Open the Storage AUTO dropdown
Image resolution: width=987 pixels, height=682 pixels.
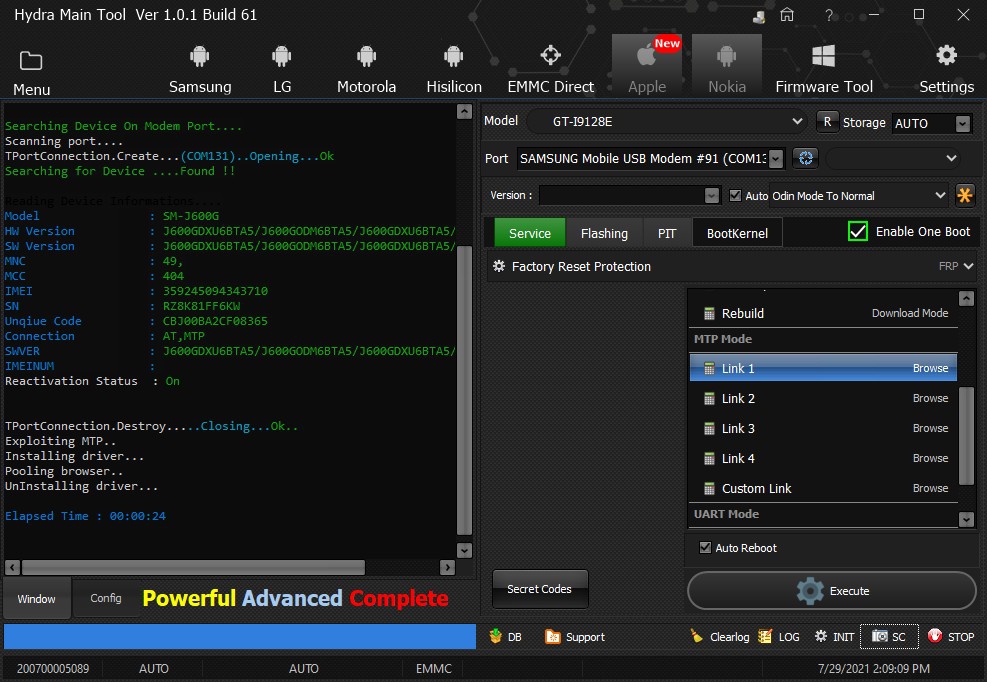point(932,123)
